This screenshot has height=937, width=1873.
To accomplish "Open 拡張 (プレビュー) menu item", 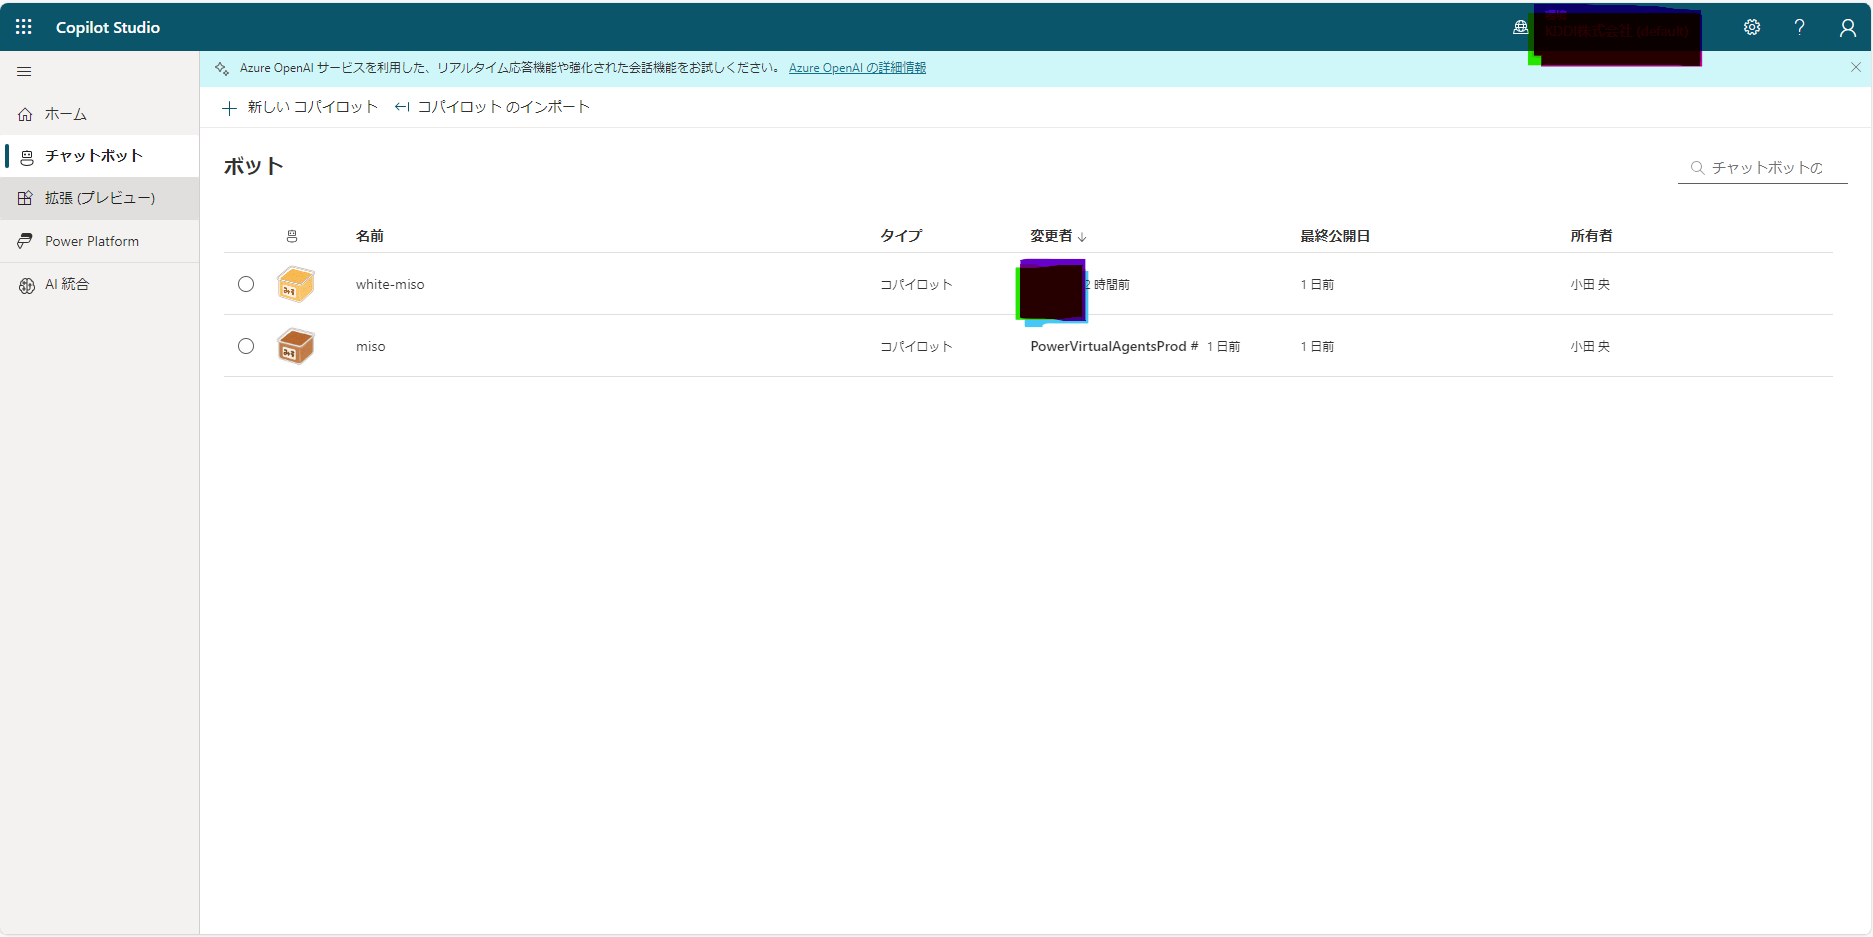I will point(100,198).
